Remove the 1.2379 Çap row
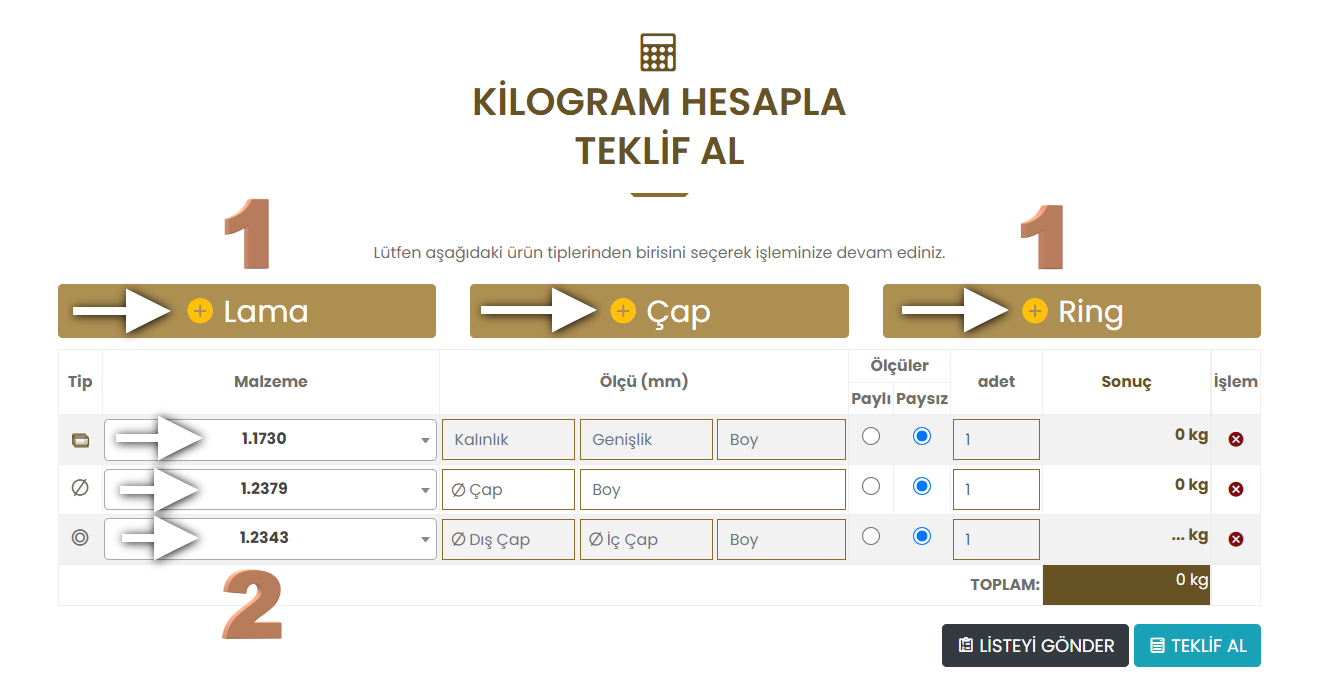 [x=1236, y=489]
